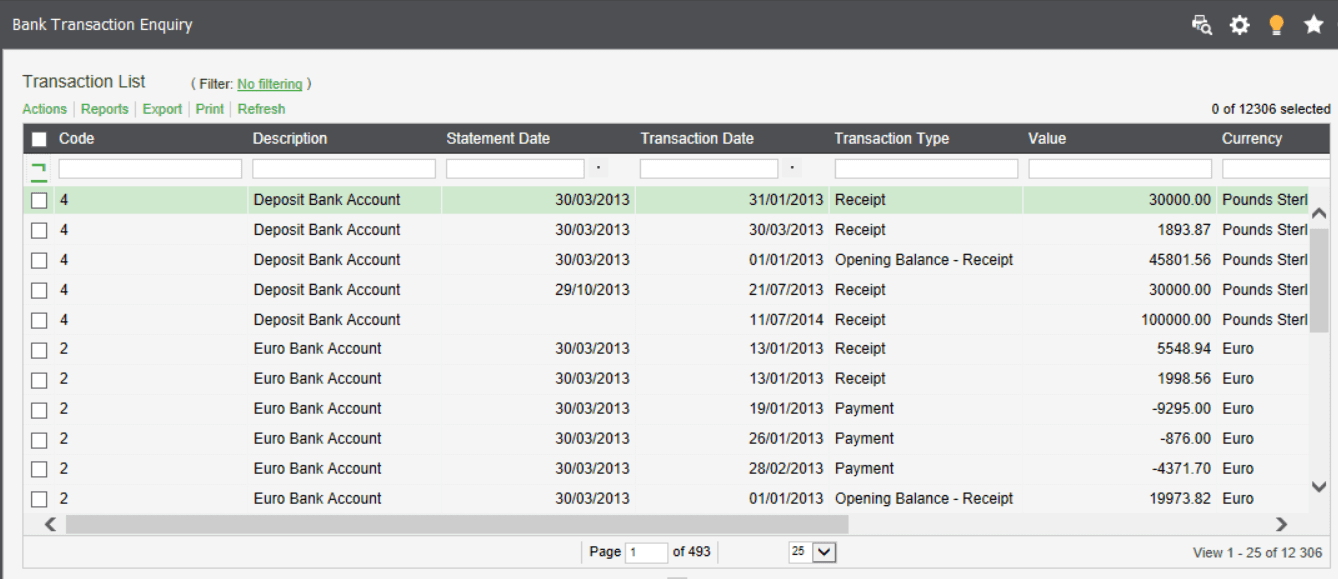The image size is (1338, 579).
Task: Click the Value filter text box
Action: 1120,169
